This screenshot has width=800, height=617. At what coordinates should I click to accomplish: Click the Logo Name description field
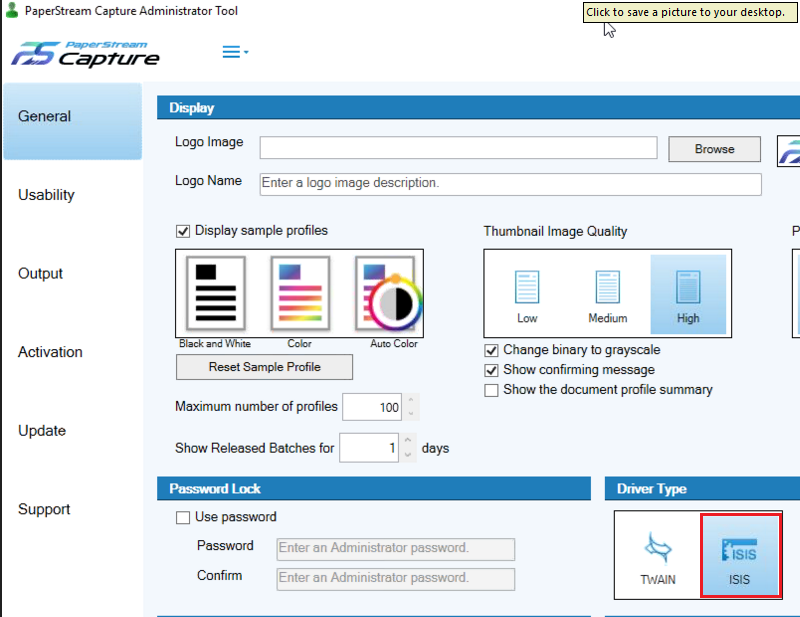pyautogui.click(x=510, y=184)
